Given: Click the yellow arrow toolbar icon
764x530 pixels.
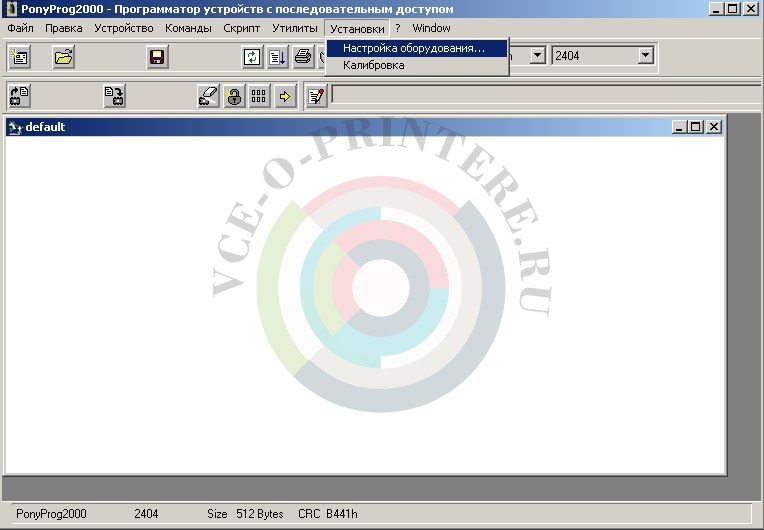Looking at the screenshot, I should click(x=285, y=97).
